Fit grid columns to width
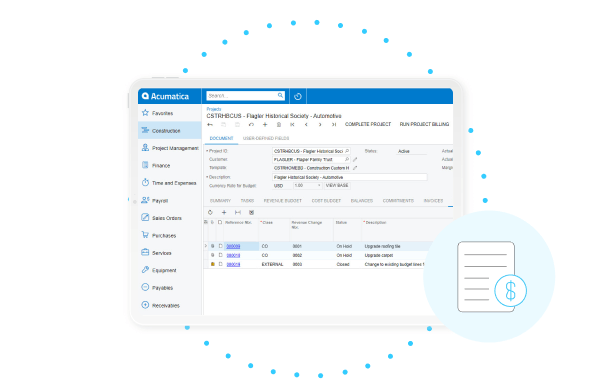 pyautogui.click(x=238, y=212)
